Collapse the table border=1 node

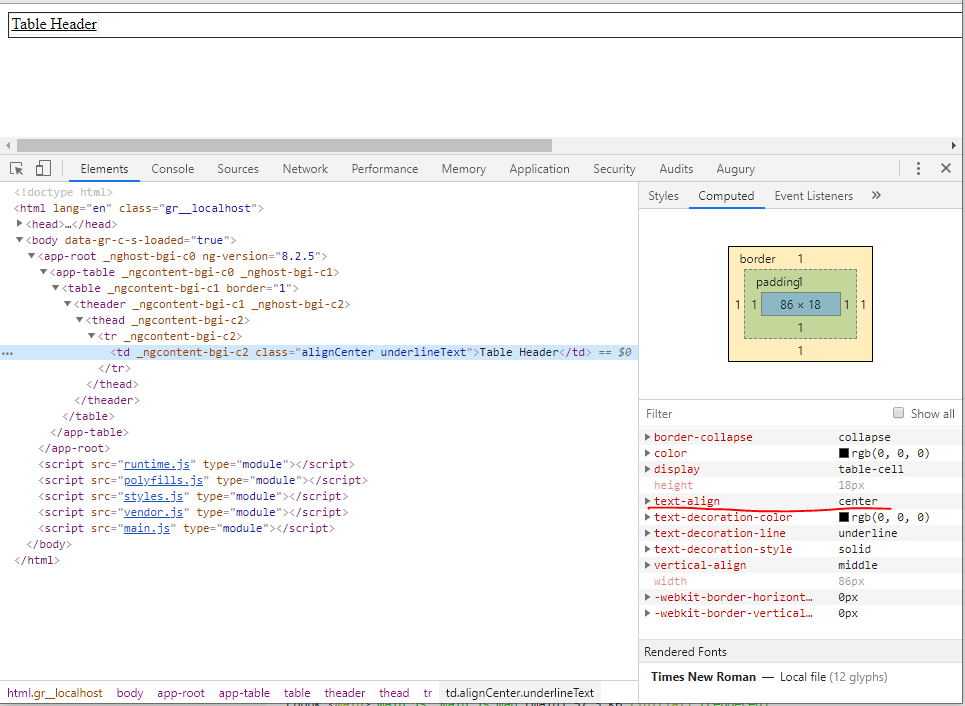55,287
